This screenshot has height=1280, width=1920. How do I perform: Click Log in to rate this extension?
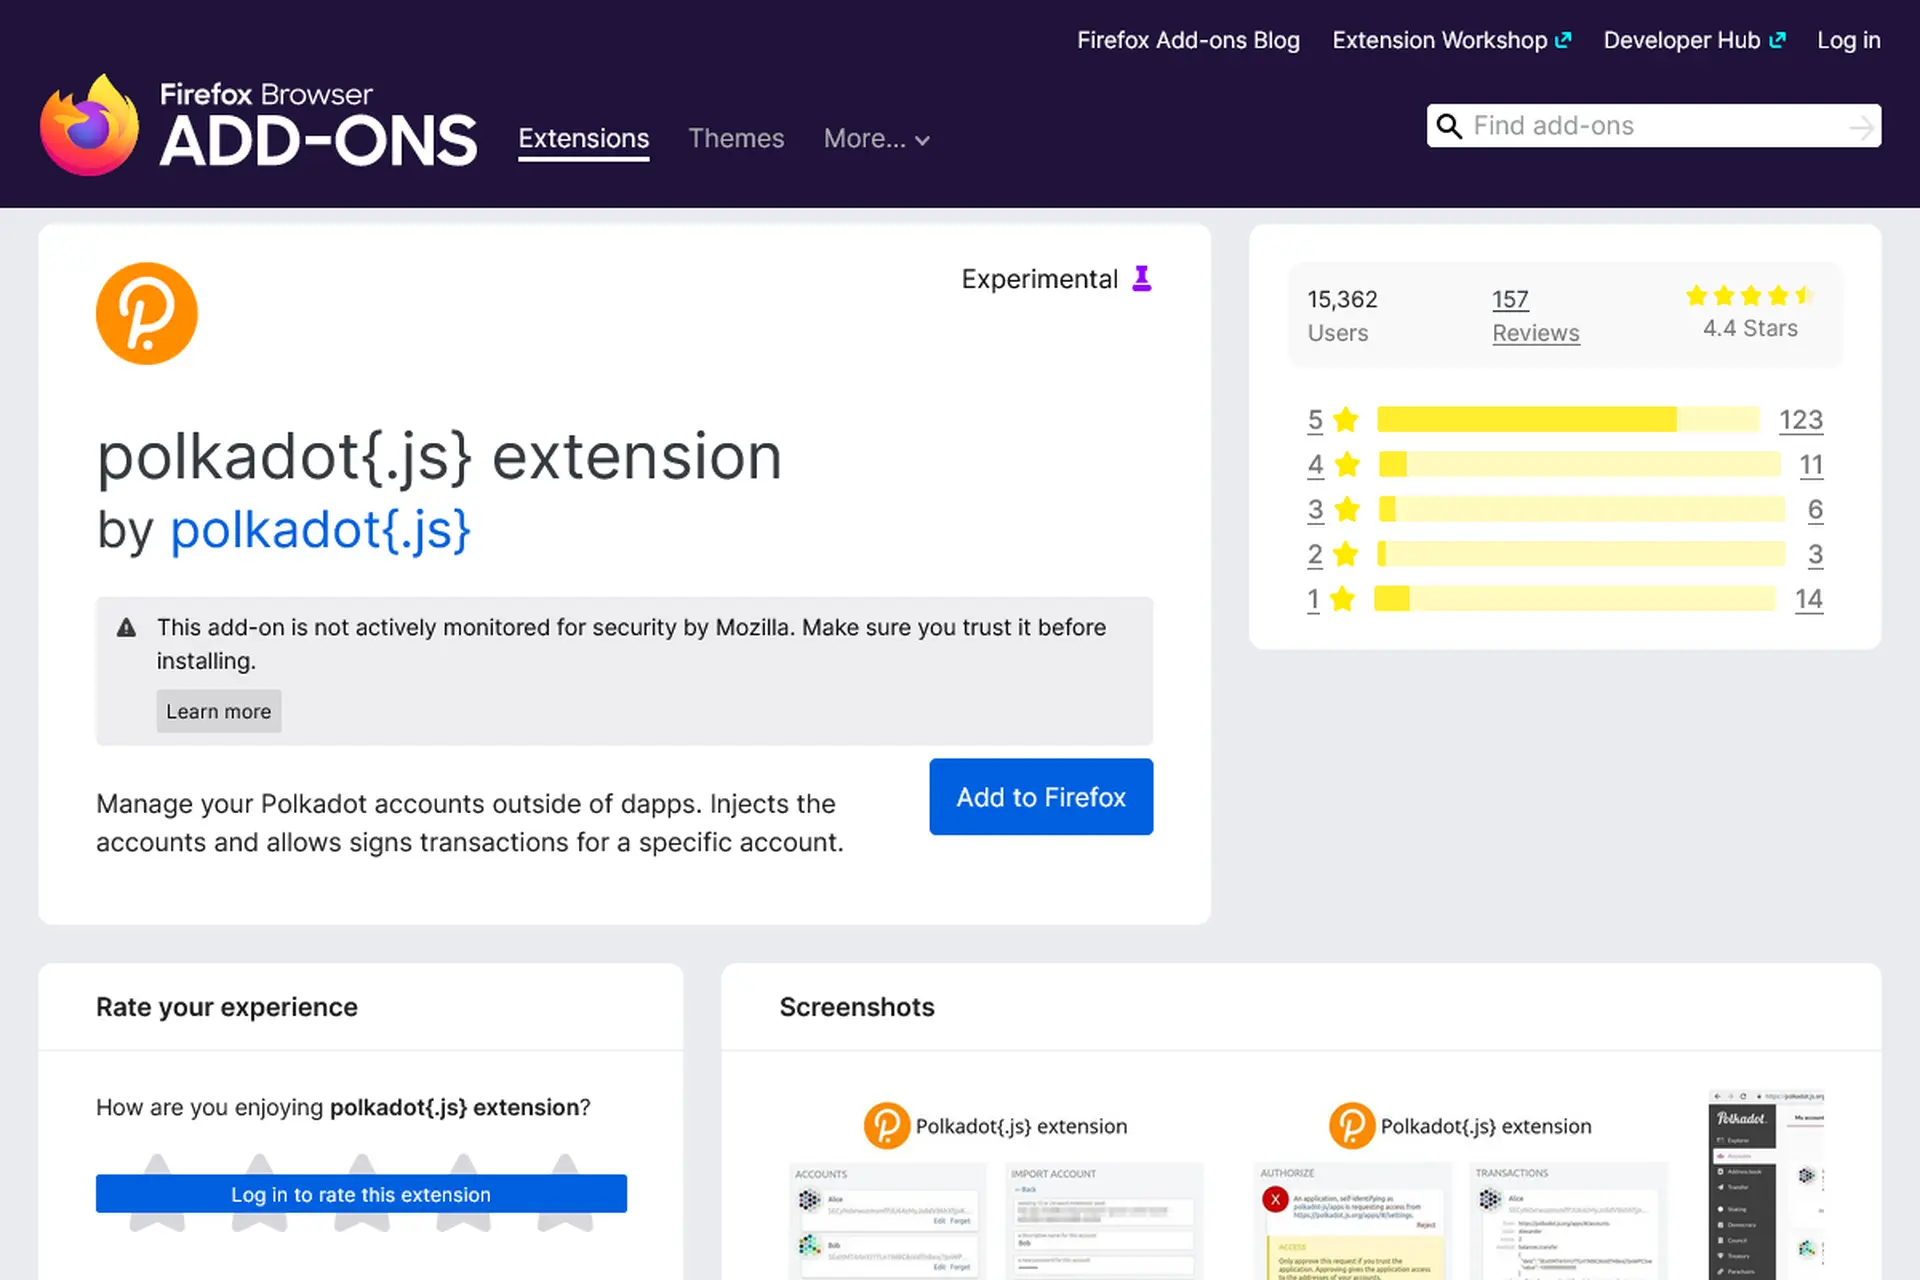click(361, 1194)
